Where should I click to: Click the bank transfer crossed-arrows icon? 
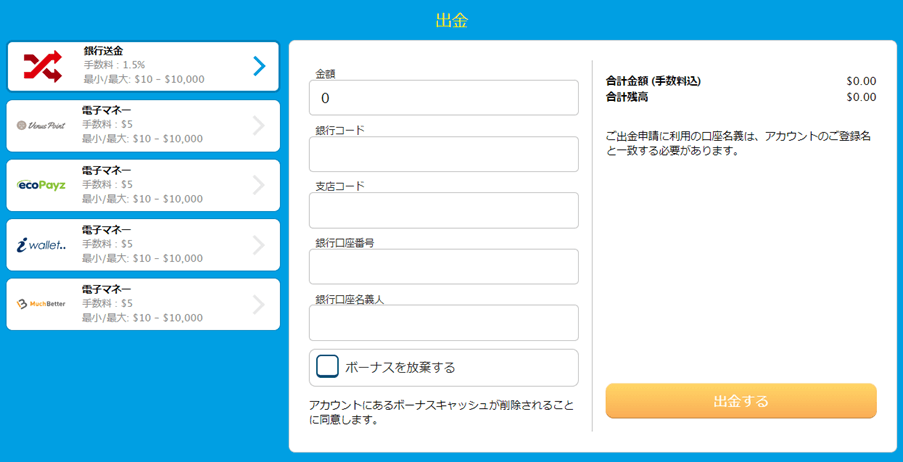point(43,66)
